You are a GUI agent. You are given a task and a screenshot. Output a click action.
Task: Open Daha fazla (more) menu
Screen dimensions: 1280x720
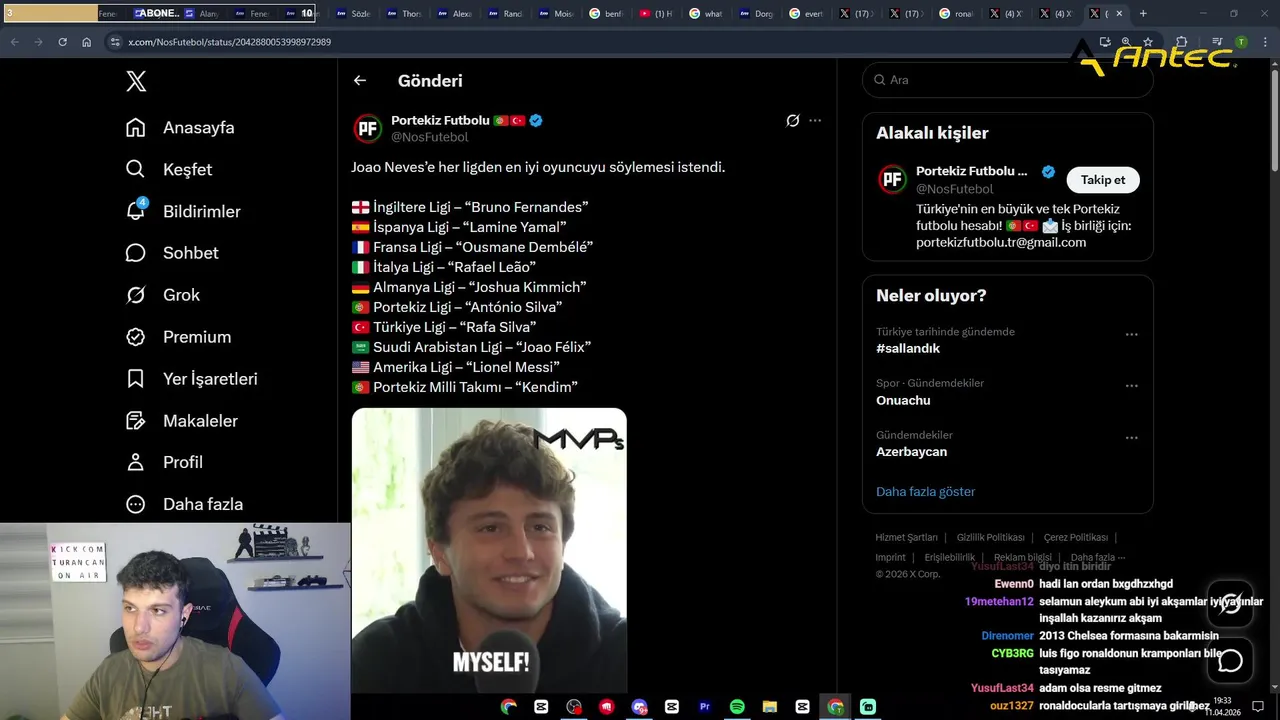[x=184, y=504]
